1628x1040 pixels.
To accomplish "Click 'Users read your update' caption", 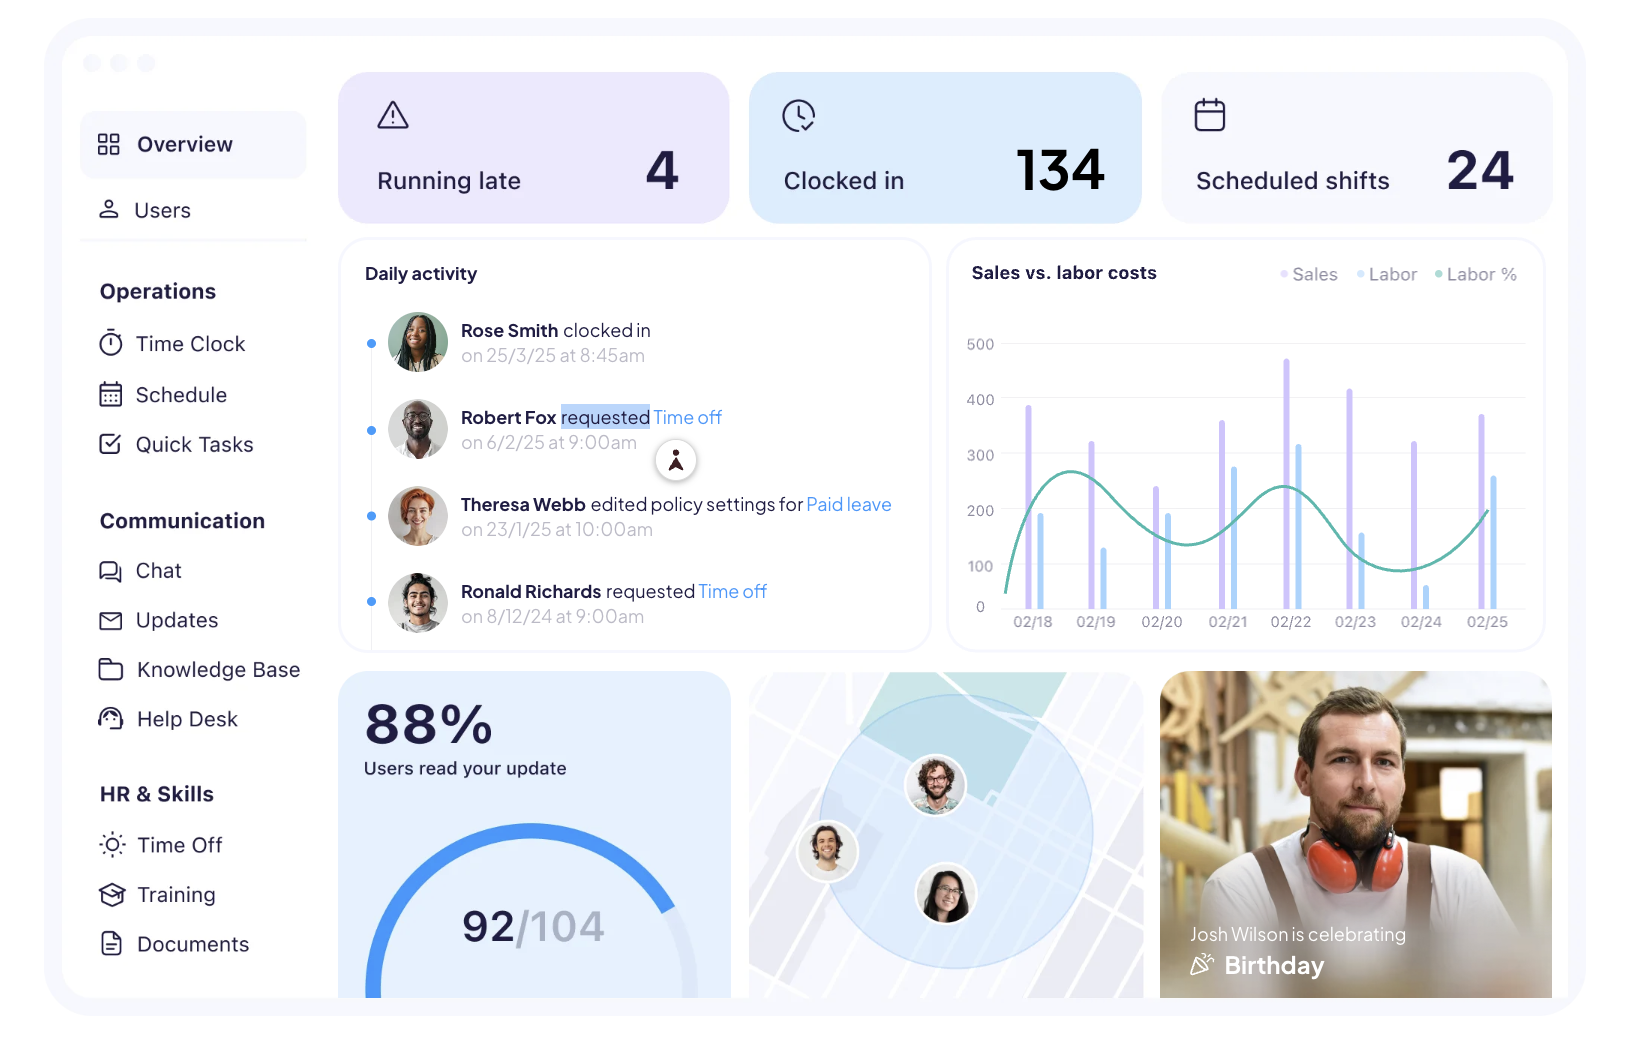I will pos(465,768).
